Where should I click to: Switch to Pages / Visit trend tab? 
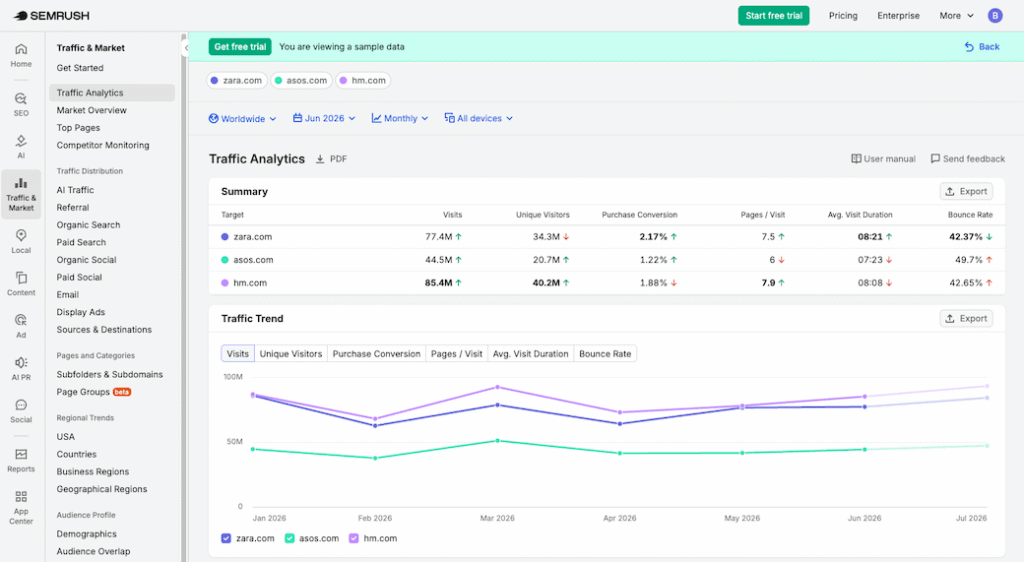(456, 354)
